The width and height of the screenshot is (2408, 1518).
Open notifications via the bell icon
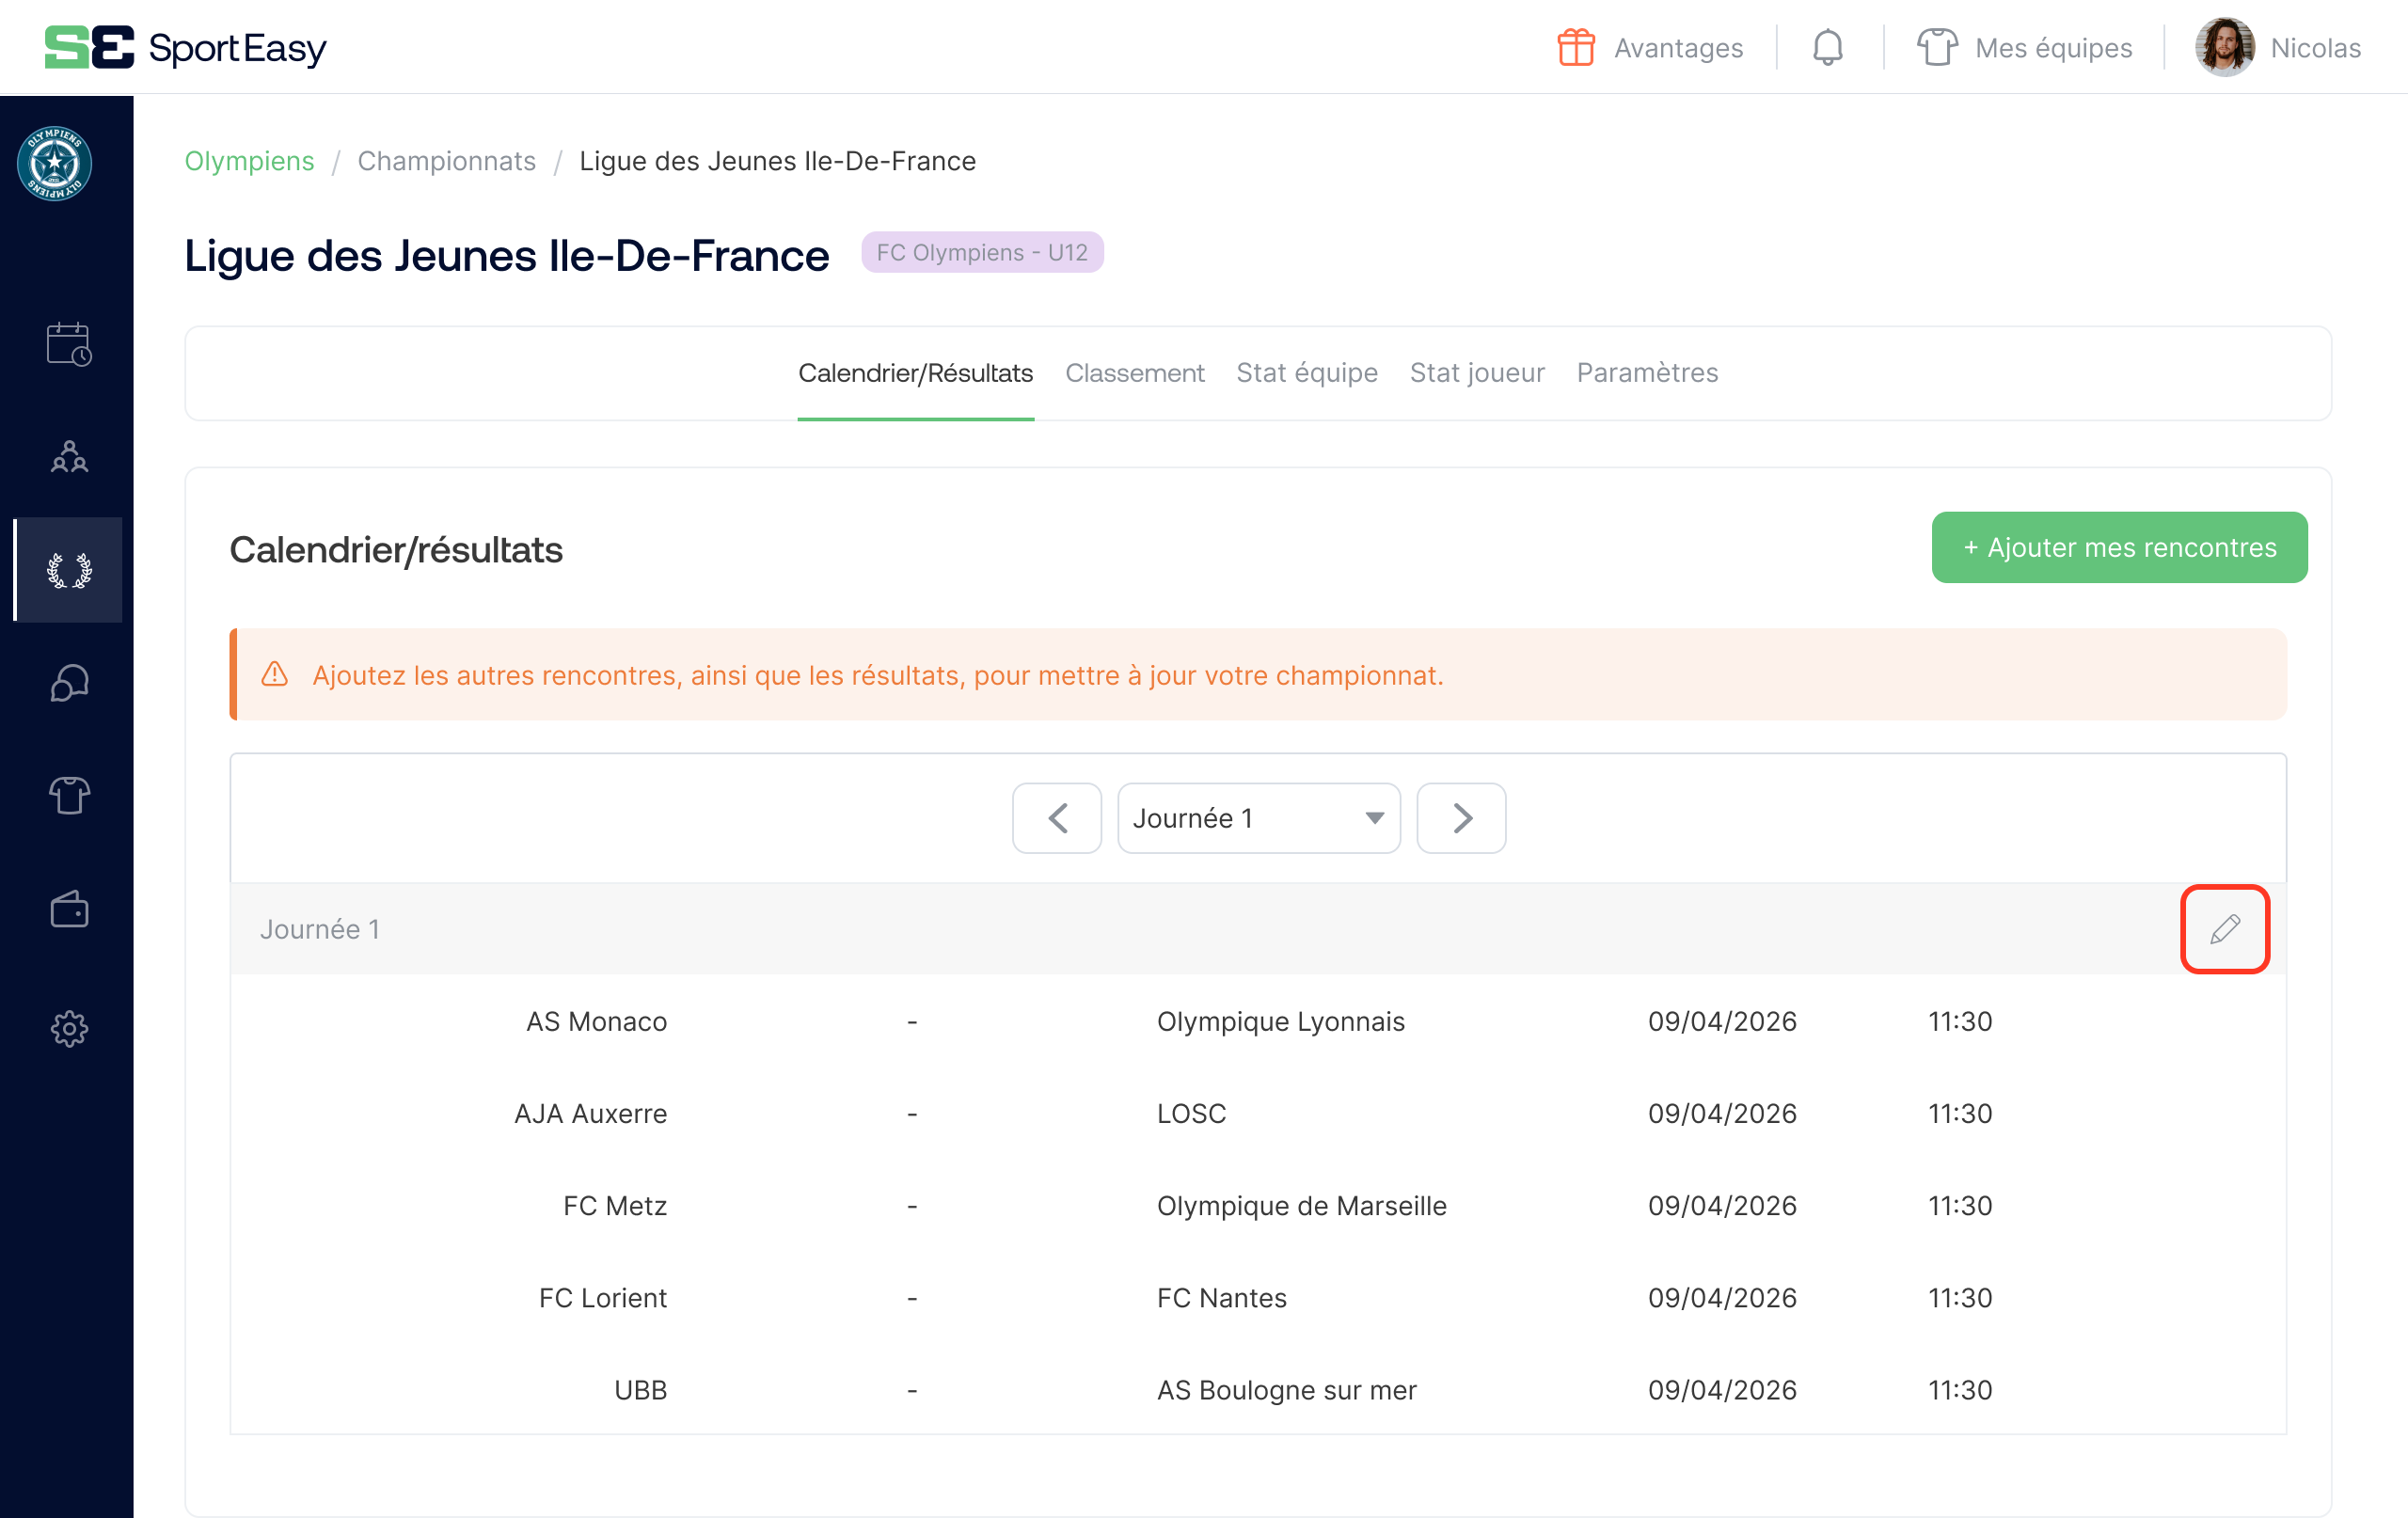pyautogui.click(x=1828, y=47)
